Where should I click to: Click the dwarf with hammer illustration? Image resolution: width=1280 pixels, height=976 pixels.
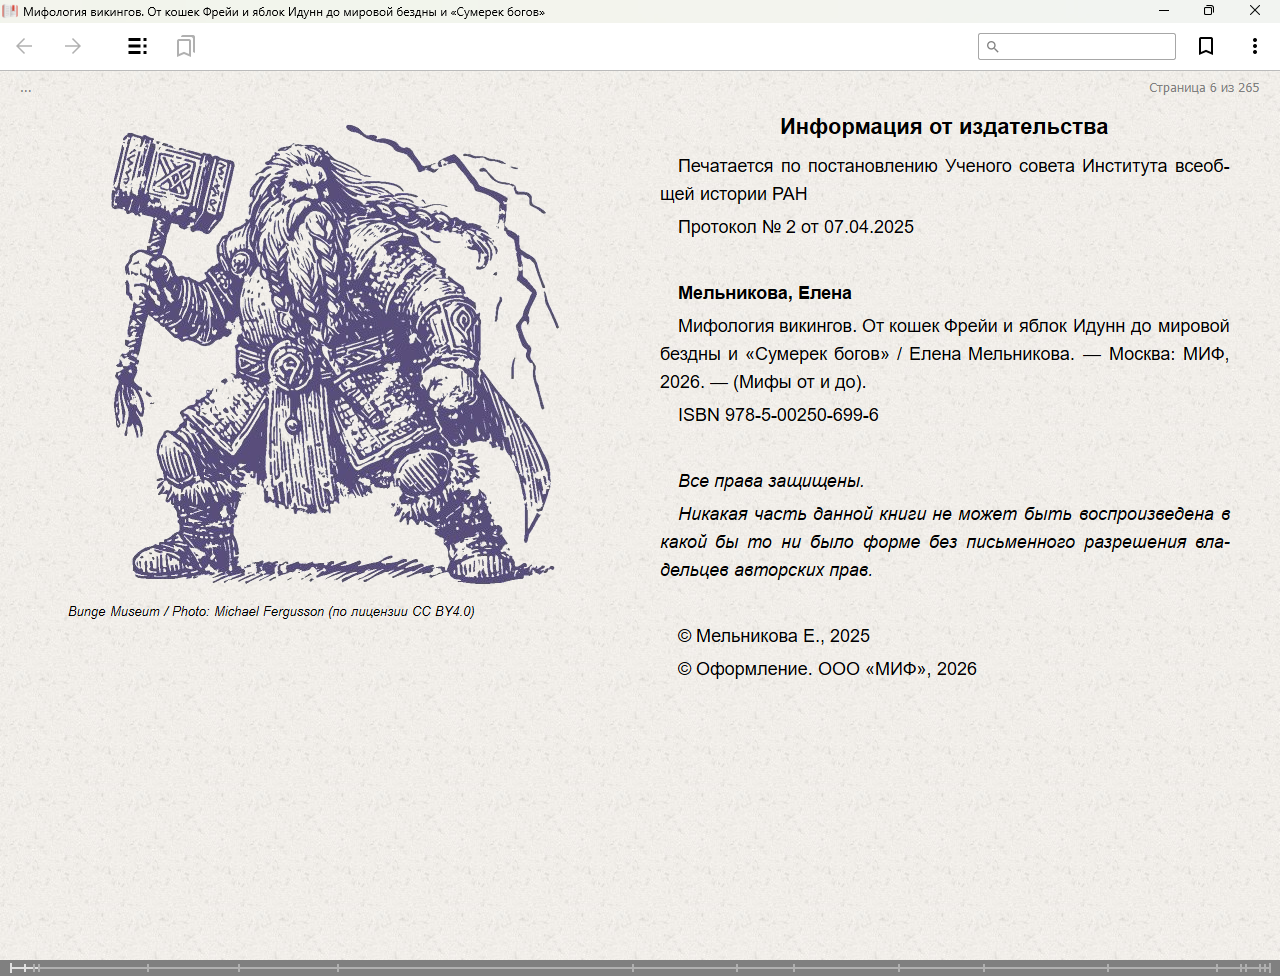coord(335,355)
